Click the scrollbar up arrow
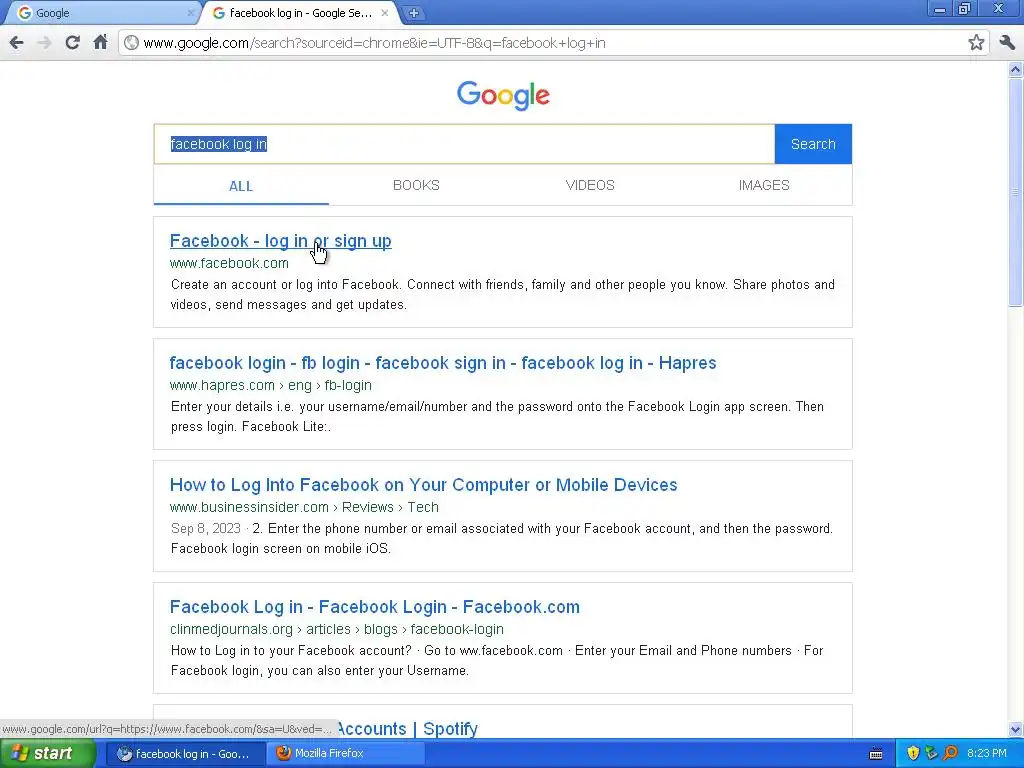The width and height of the screenshot is (1024, 768). [1015, 69]
